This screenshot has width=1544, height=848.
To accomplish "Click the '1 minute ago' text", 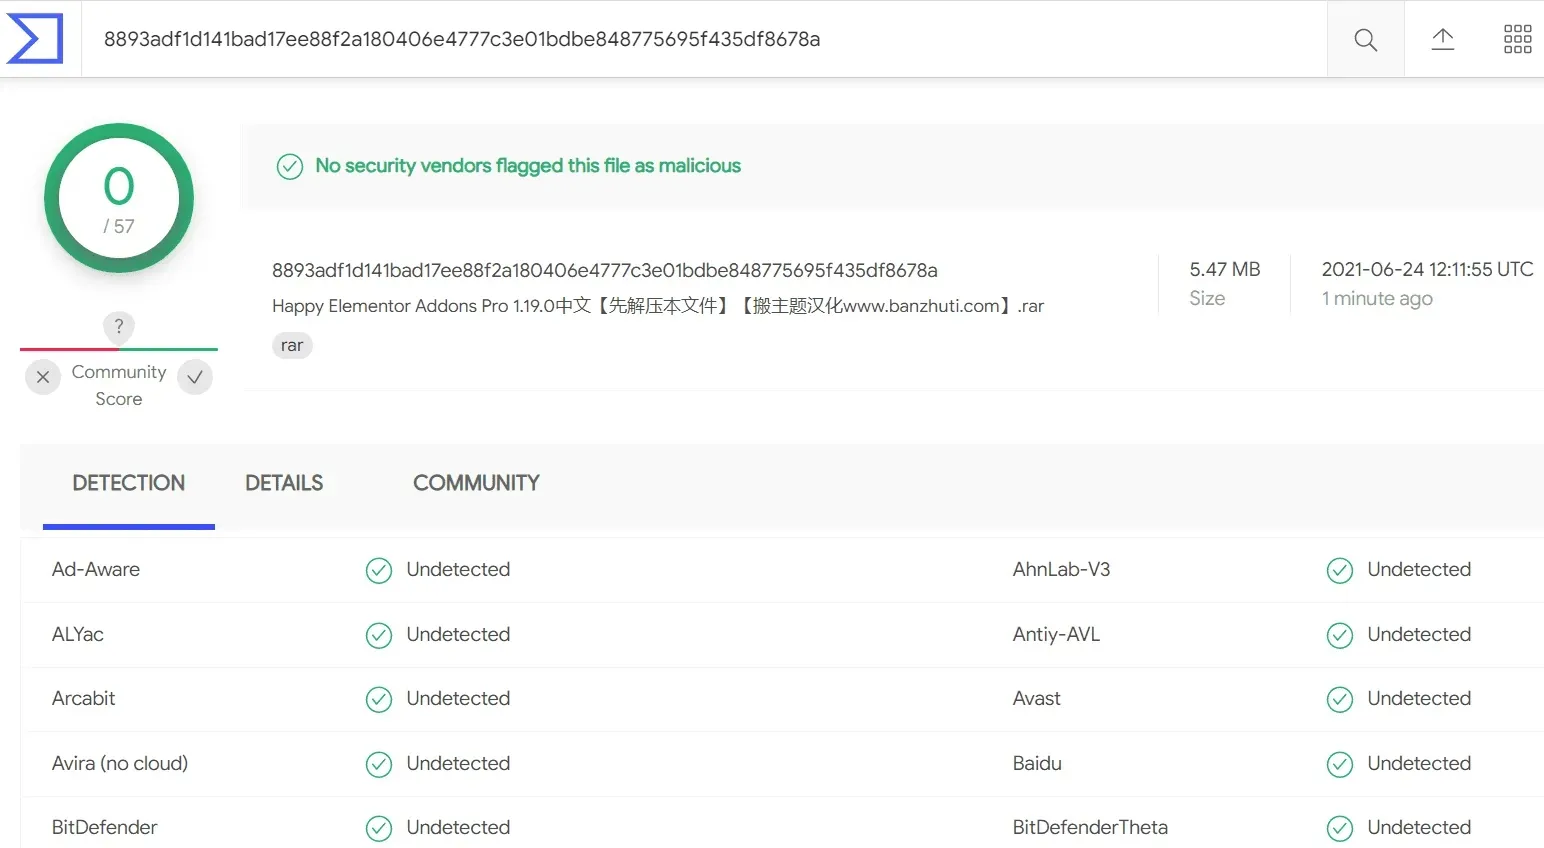I will point(1377,298).
